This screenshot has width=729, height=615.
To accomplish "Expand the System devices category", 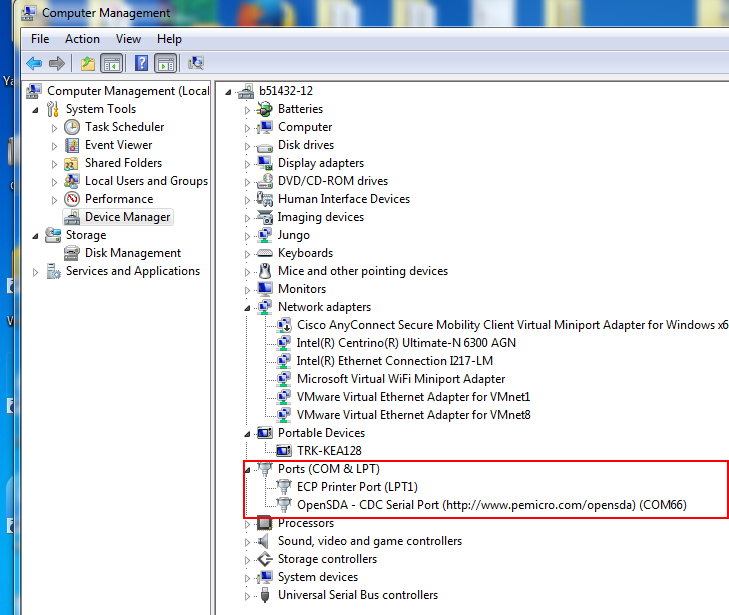I will click(x=247, y=578).
